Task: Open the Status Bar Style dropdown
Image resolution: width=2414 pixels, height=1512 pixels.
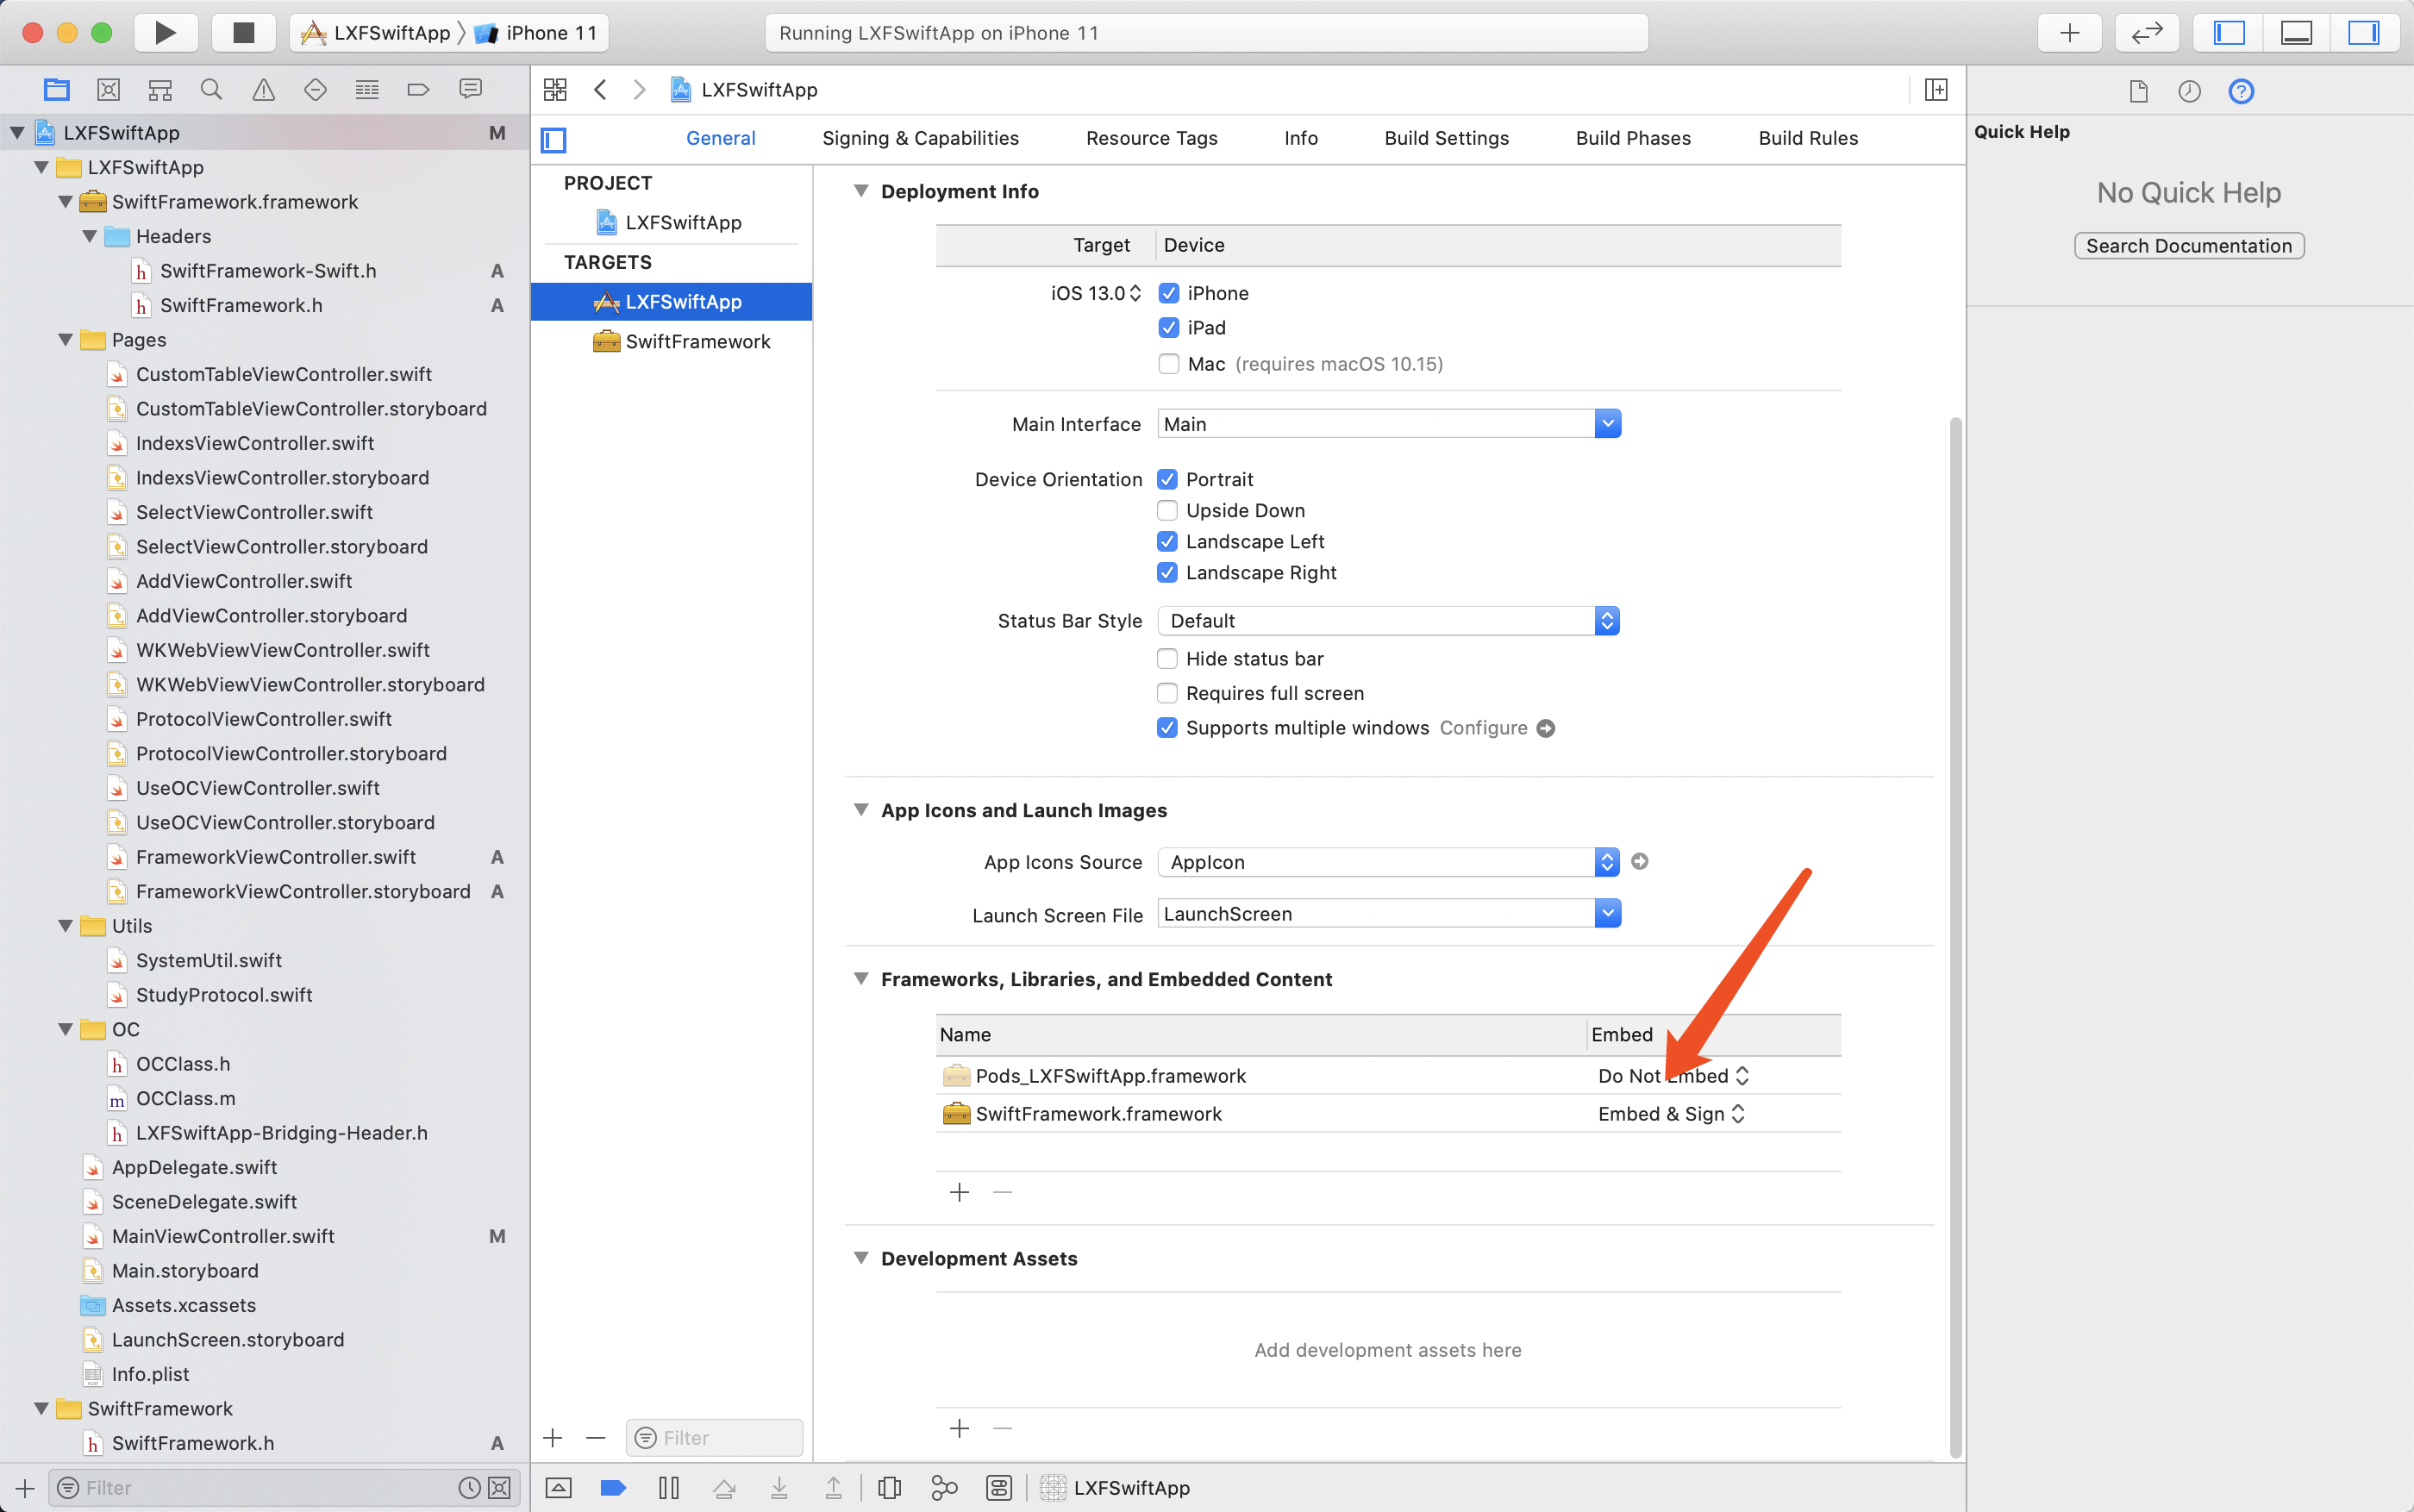Action: click(x=1388, y=621)
